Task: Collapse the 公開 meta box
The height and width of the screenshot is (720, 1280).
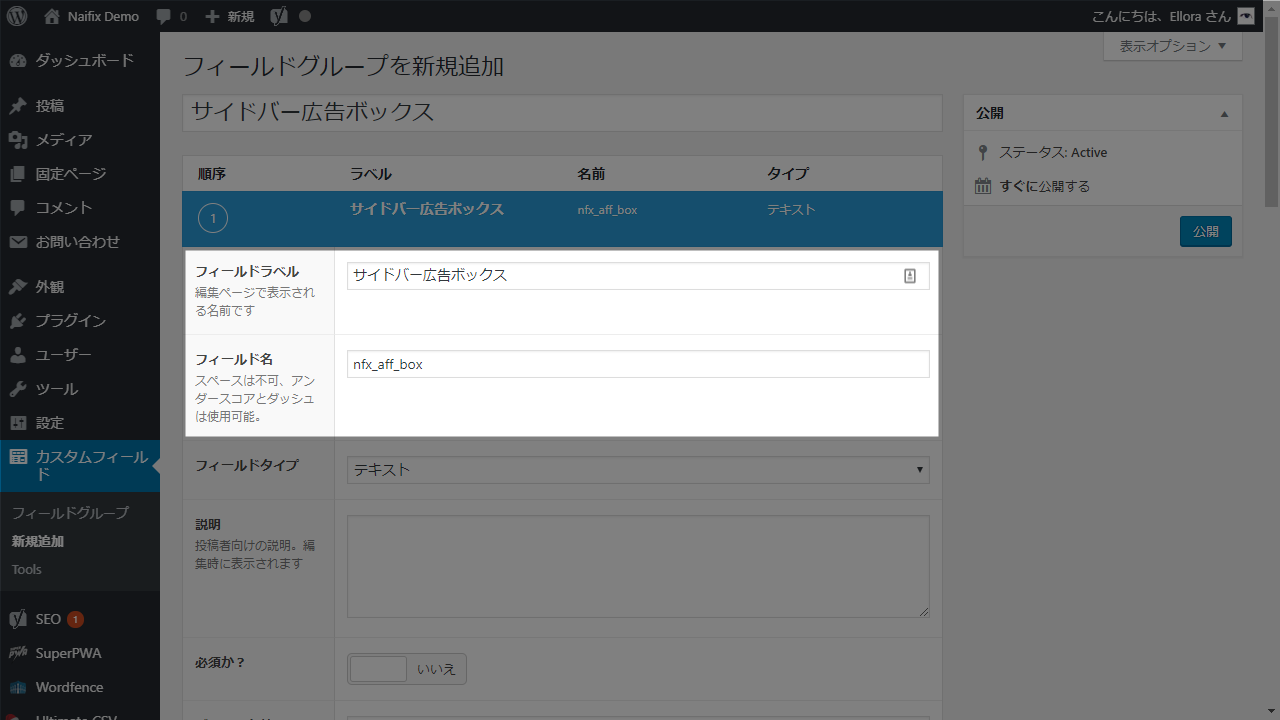Action: tap(1224, 114)
